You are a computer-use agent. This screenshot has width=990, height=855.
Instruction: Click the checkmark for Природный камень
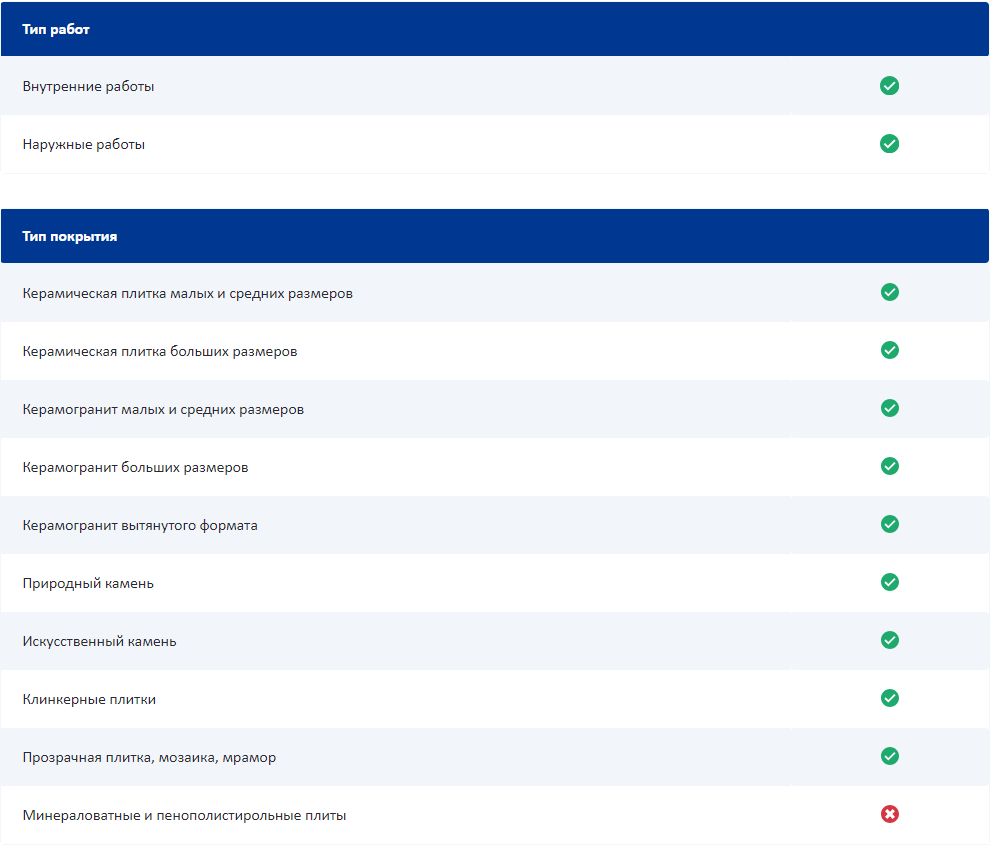point(889,582)
